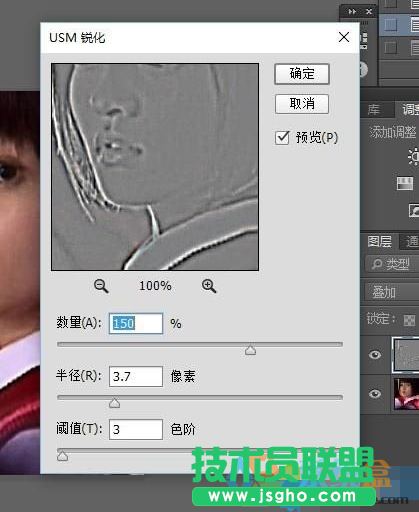
Task: Click the Brightness/Contrast adjustment sun icon
Action: (413, 156)
